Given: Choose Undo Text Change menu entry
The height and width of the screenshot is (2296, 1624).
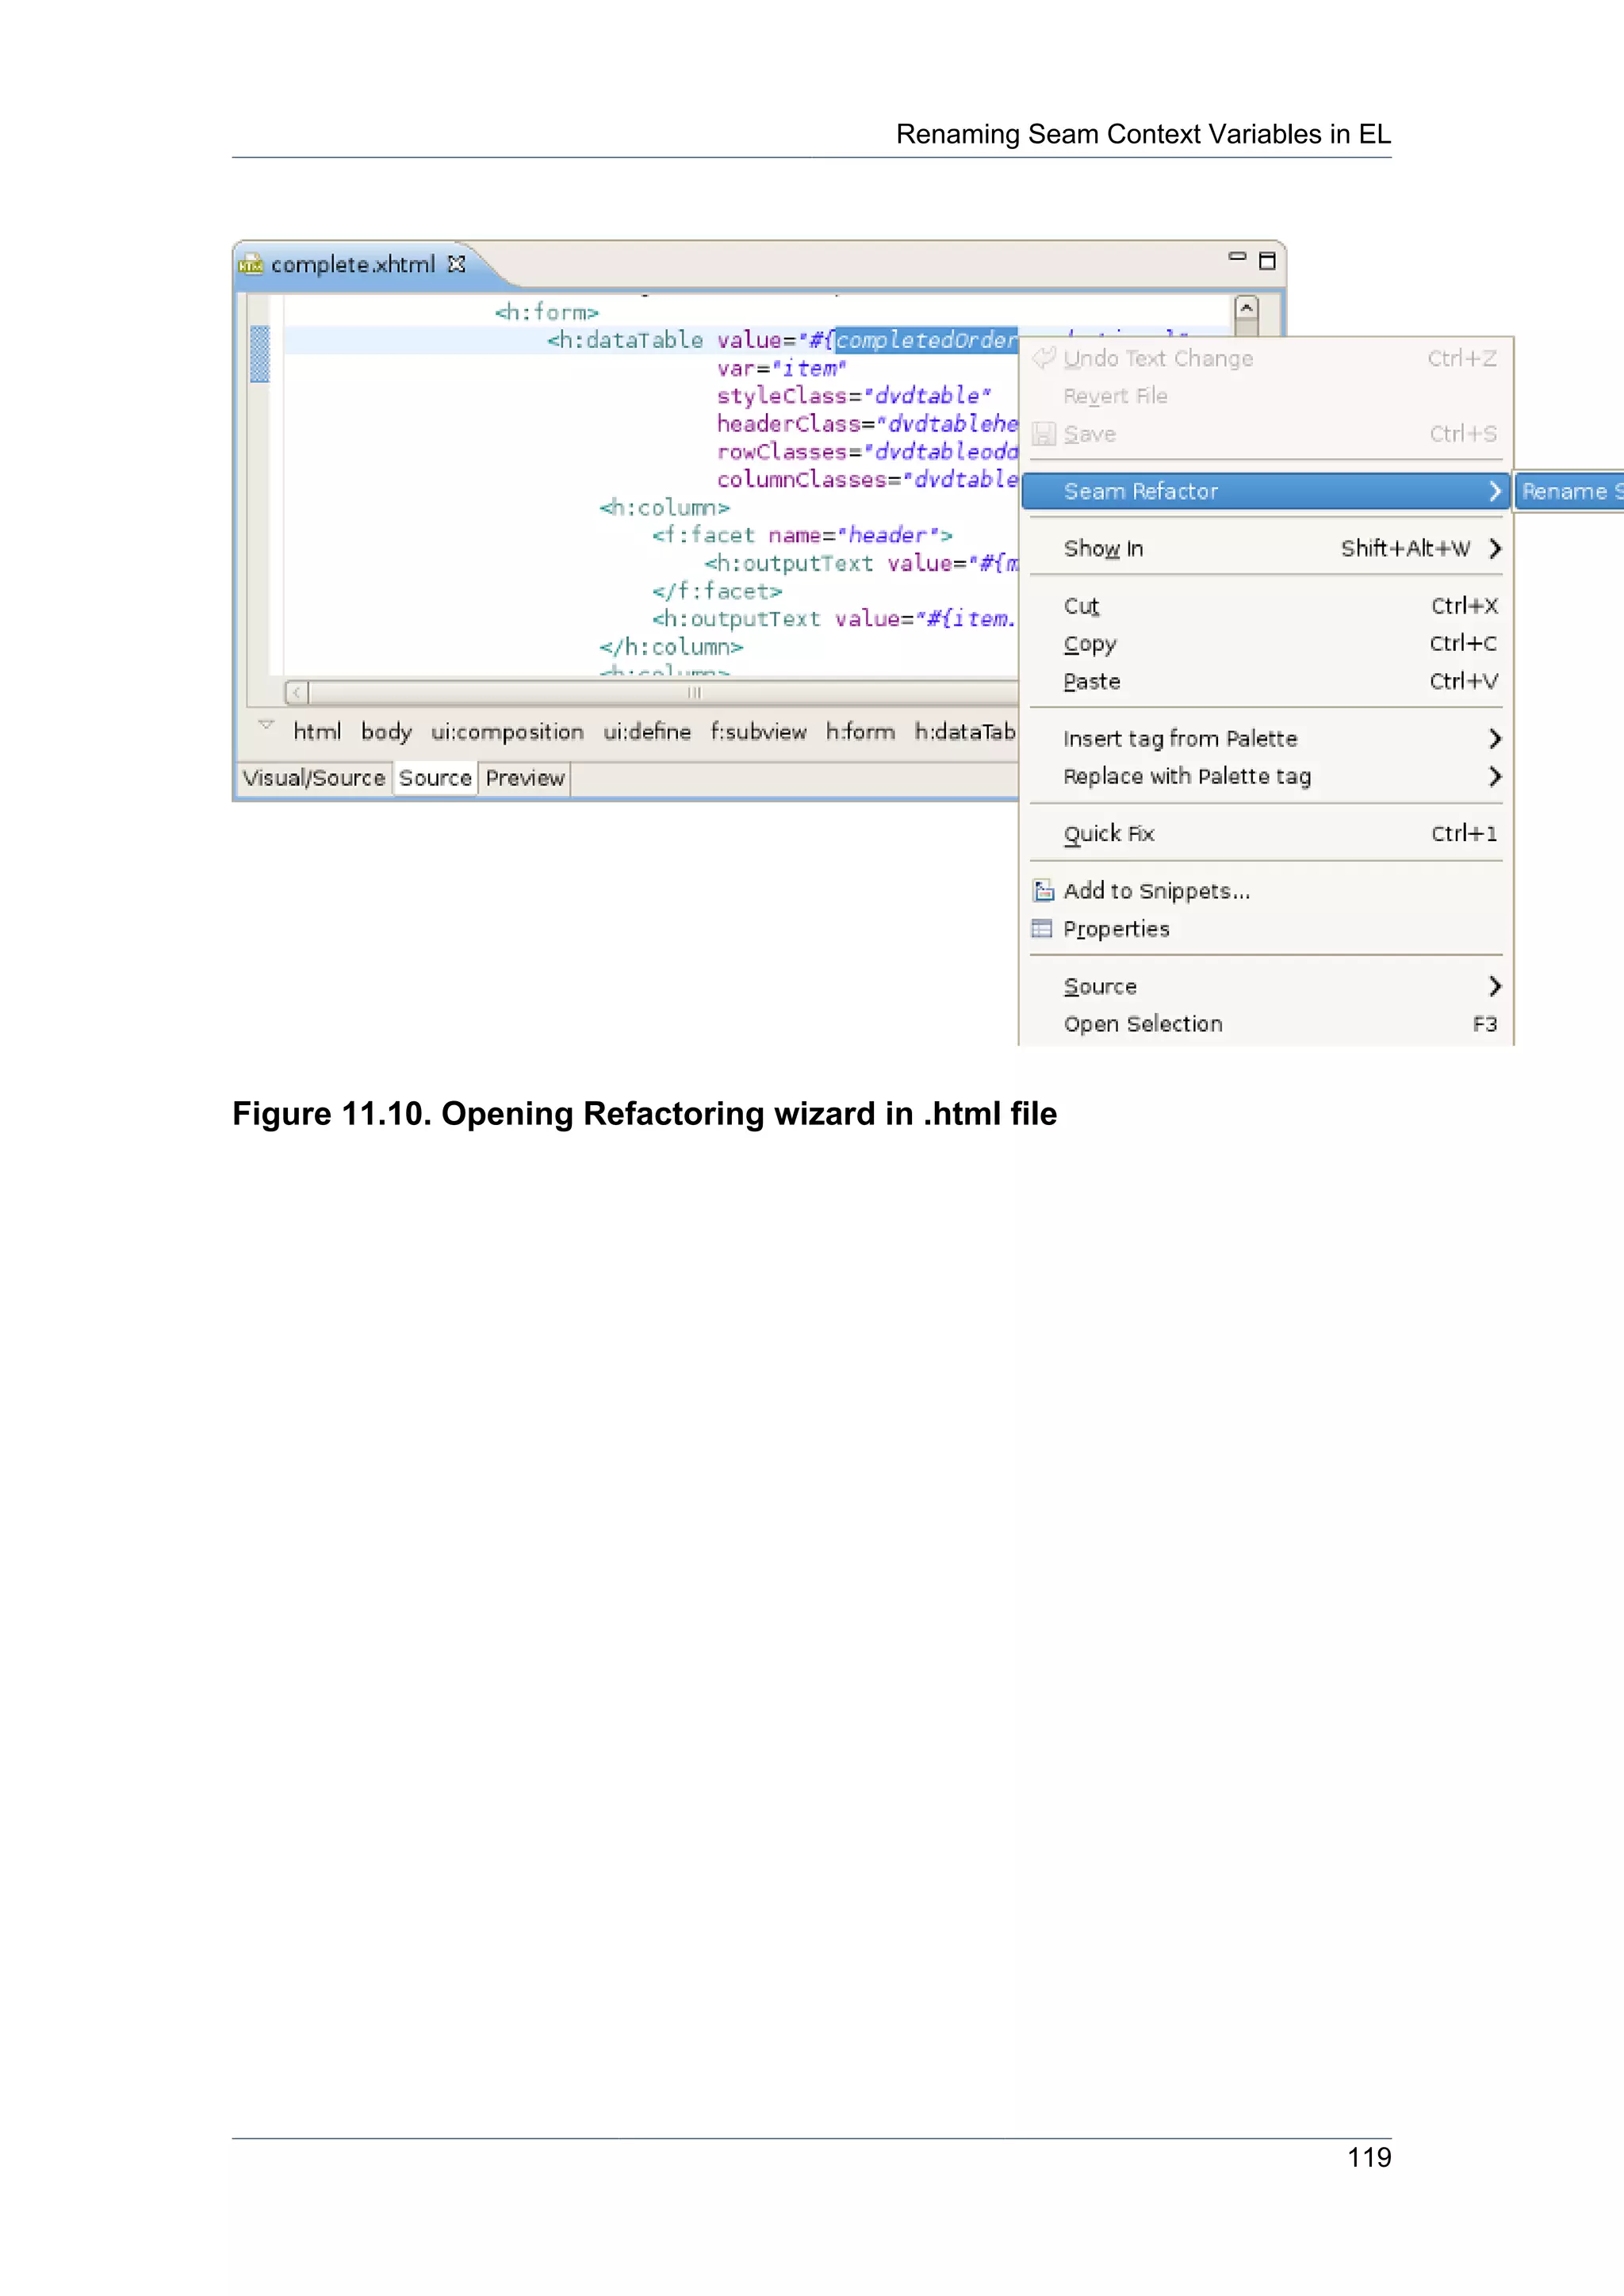Looking at the screenshot, I should [1265, 358].
